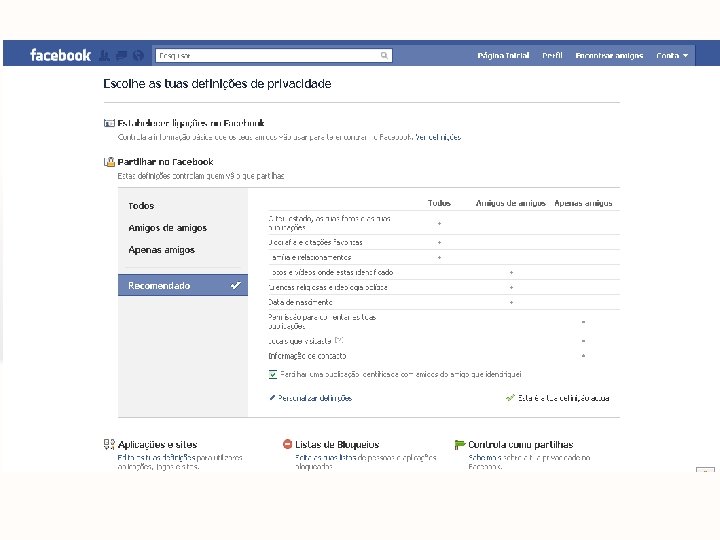720x540 pixels.
Task: Click the Partilhar no Facebook lock icon
Action: tap(109, 162)
